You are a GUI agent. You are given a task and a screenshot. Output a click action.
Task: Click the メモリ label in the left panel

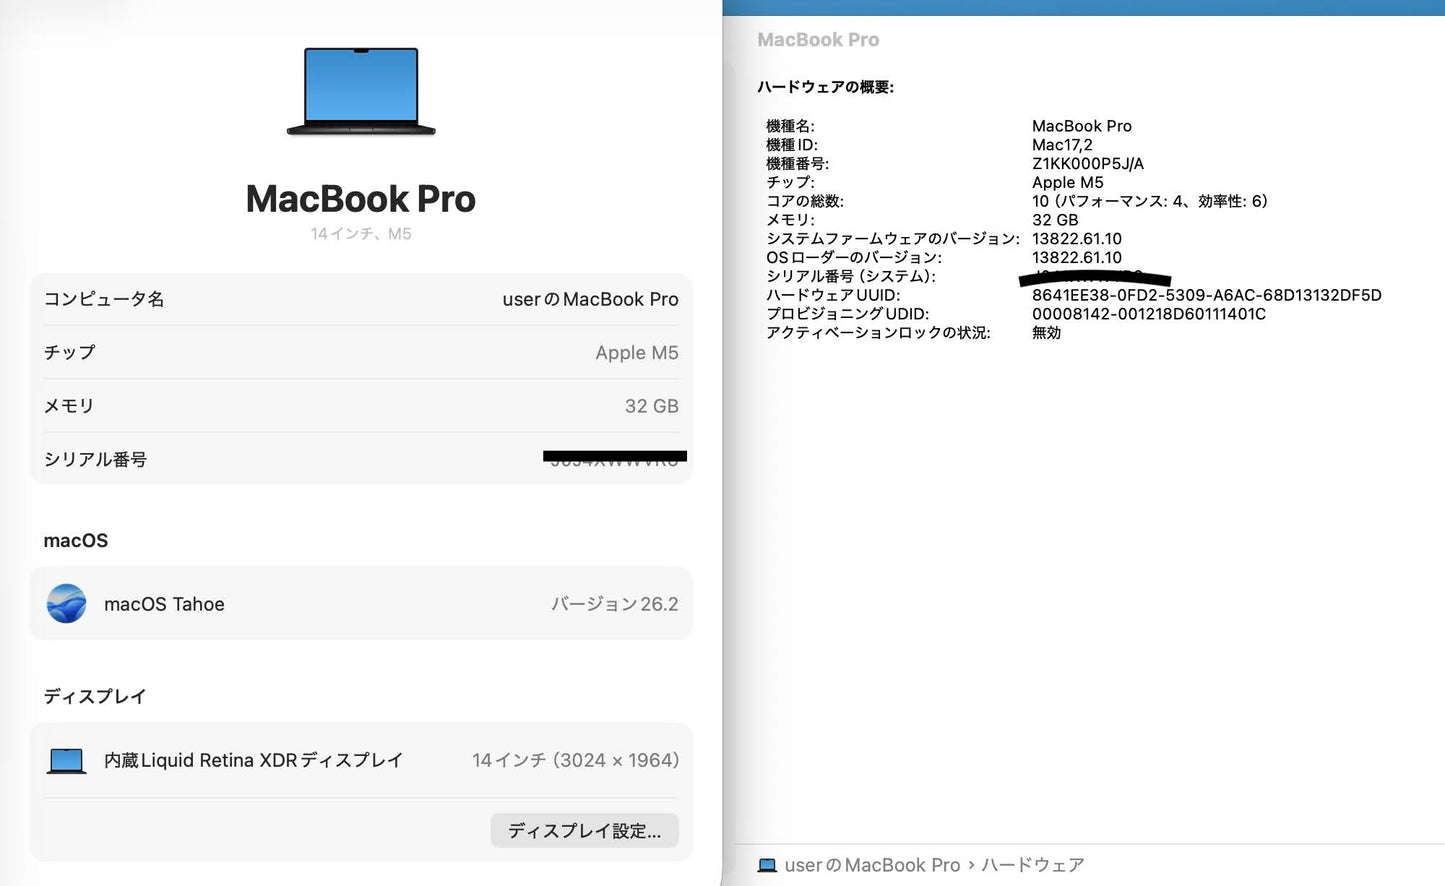[69, 406]
